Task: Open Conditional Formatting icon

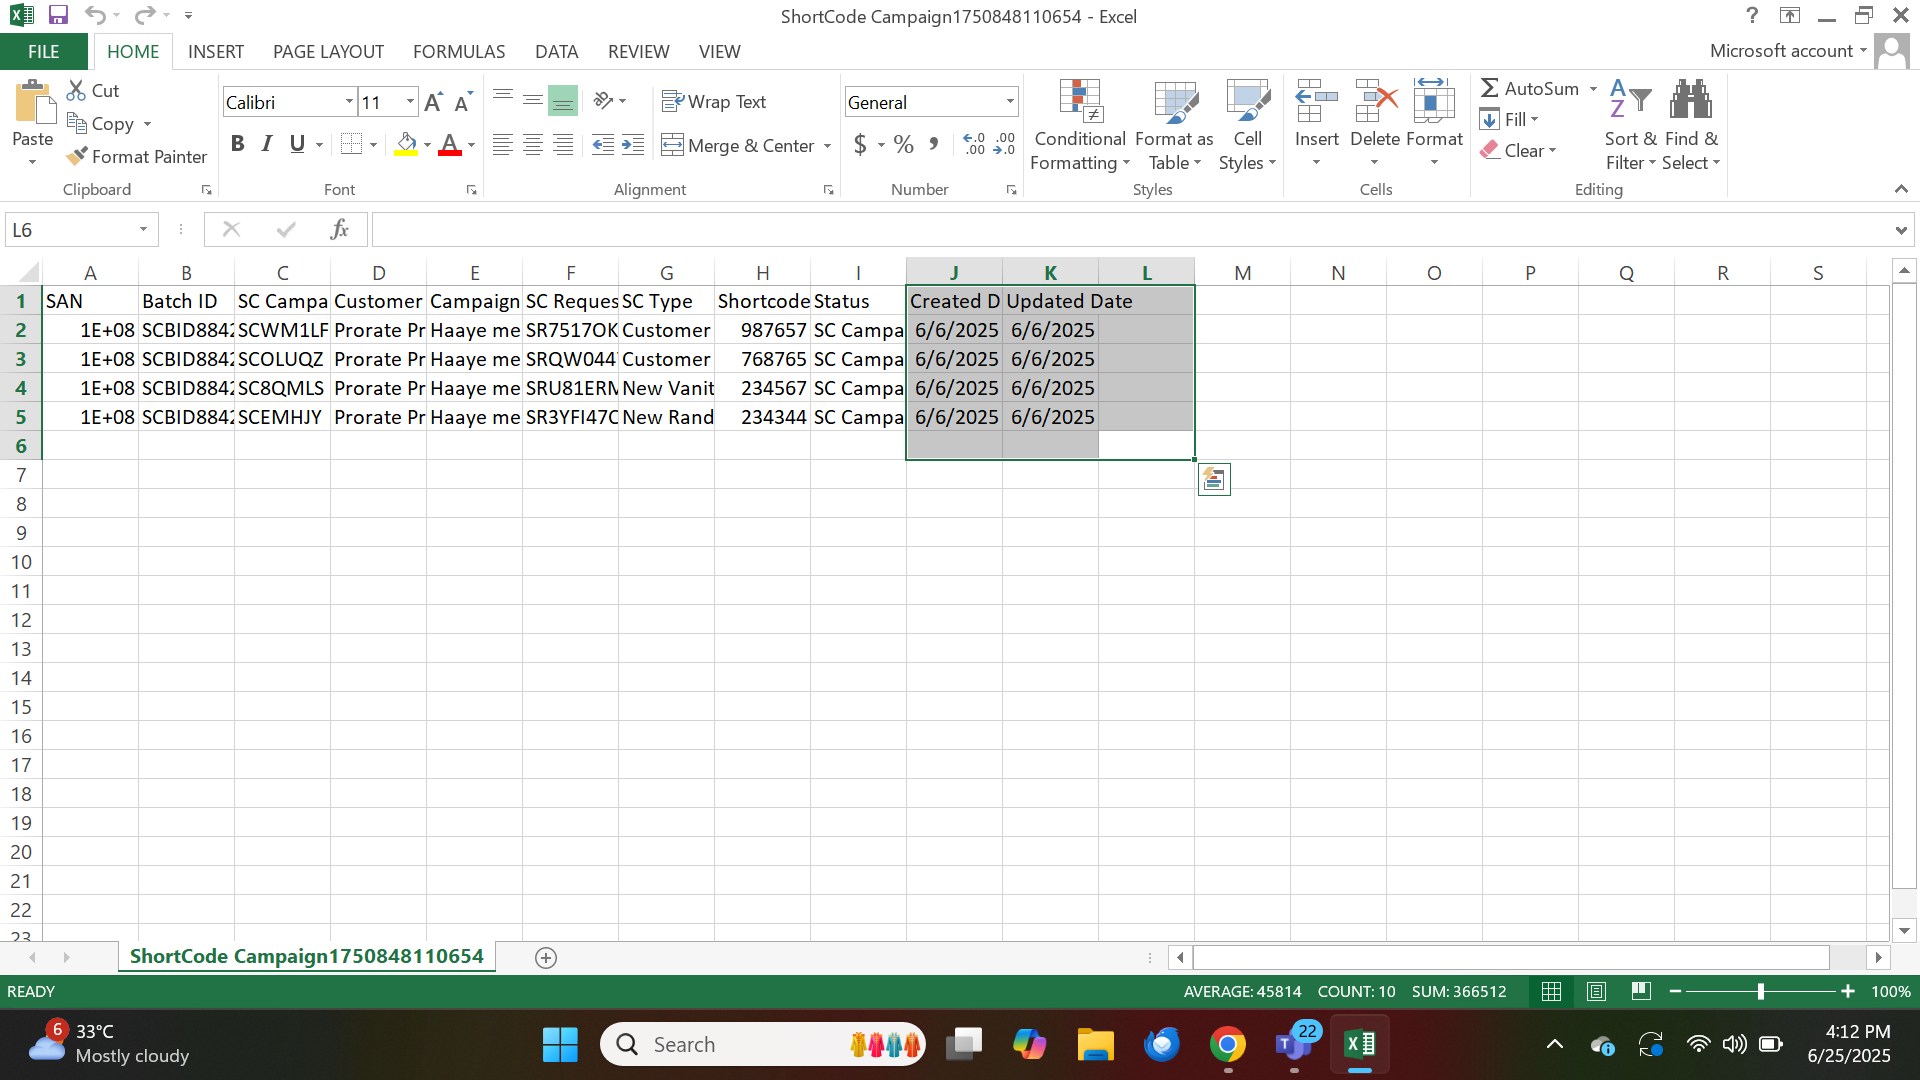Action: tap(1080, 102)
